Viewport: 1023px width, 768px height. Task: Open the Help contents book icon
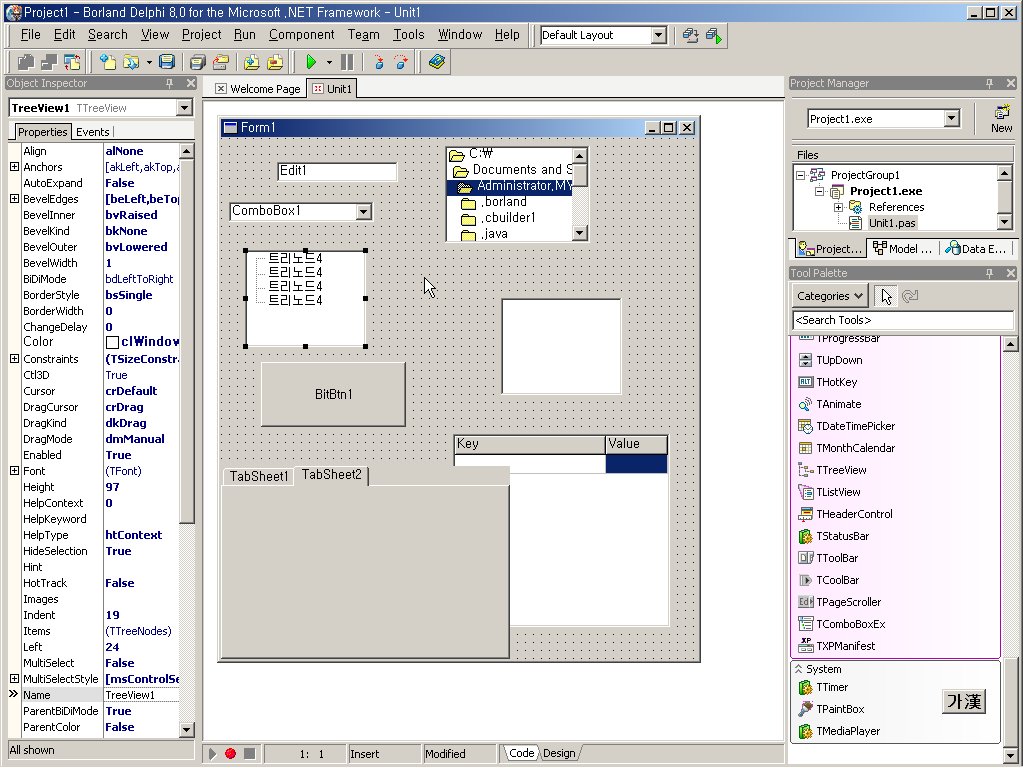click(x=436, y=62)
